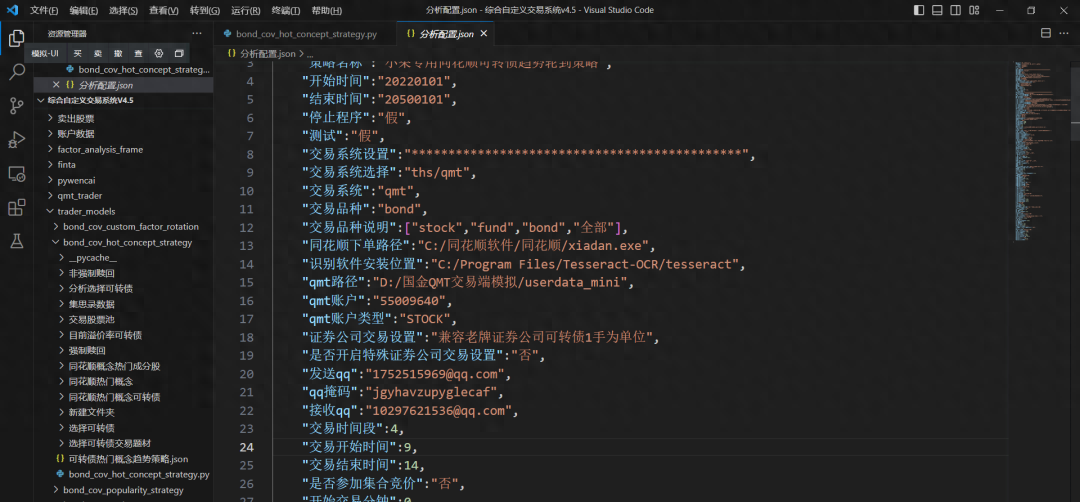This screenshot has width=1080, height=502.
Task: Click window-stack icon on floating toolbar
Action: pos(179,54)
